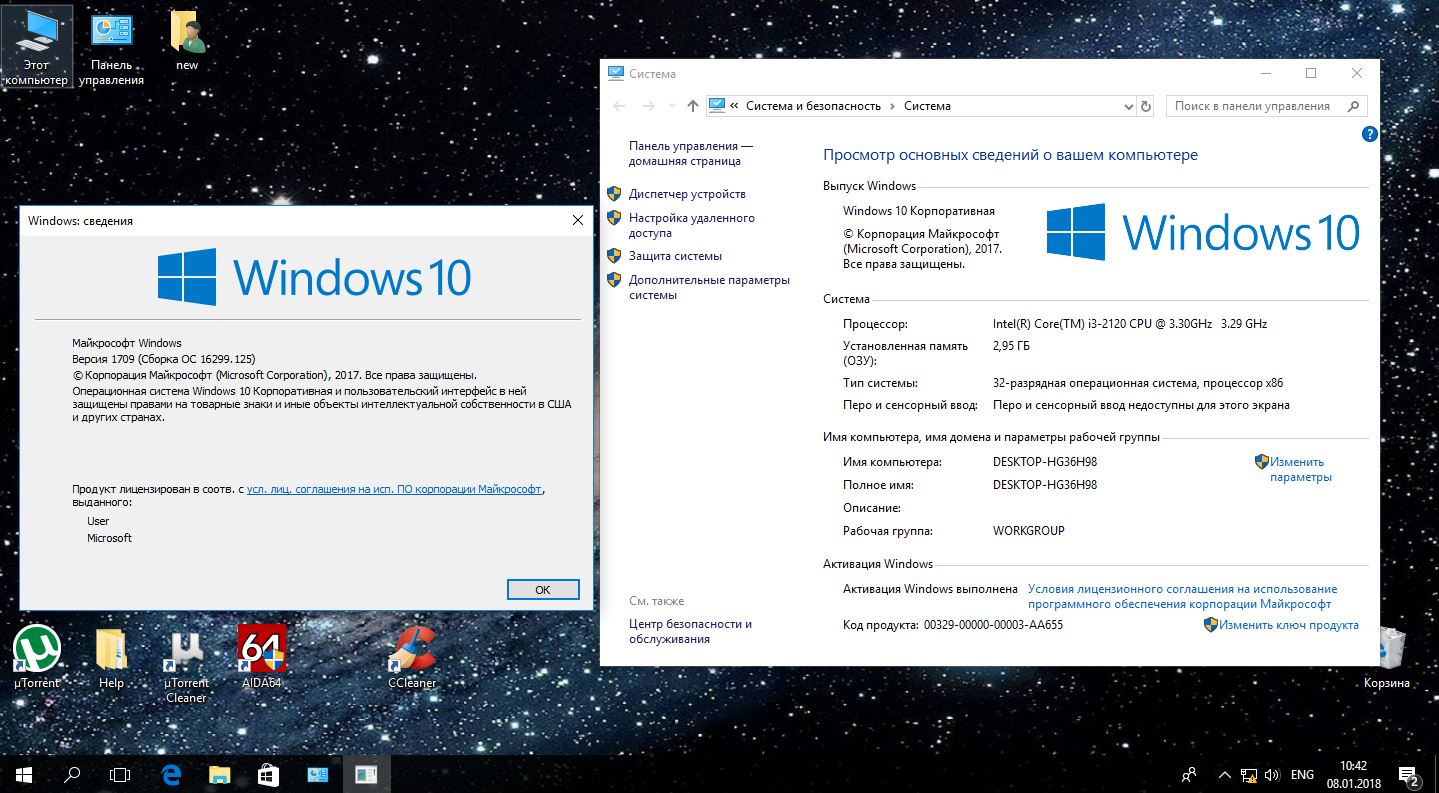Open 'Защита системы' link

[675, 256]
